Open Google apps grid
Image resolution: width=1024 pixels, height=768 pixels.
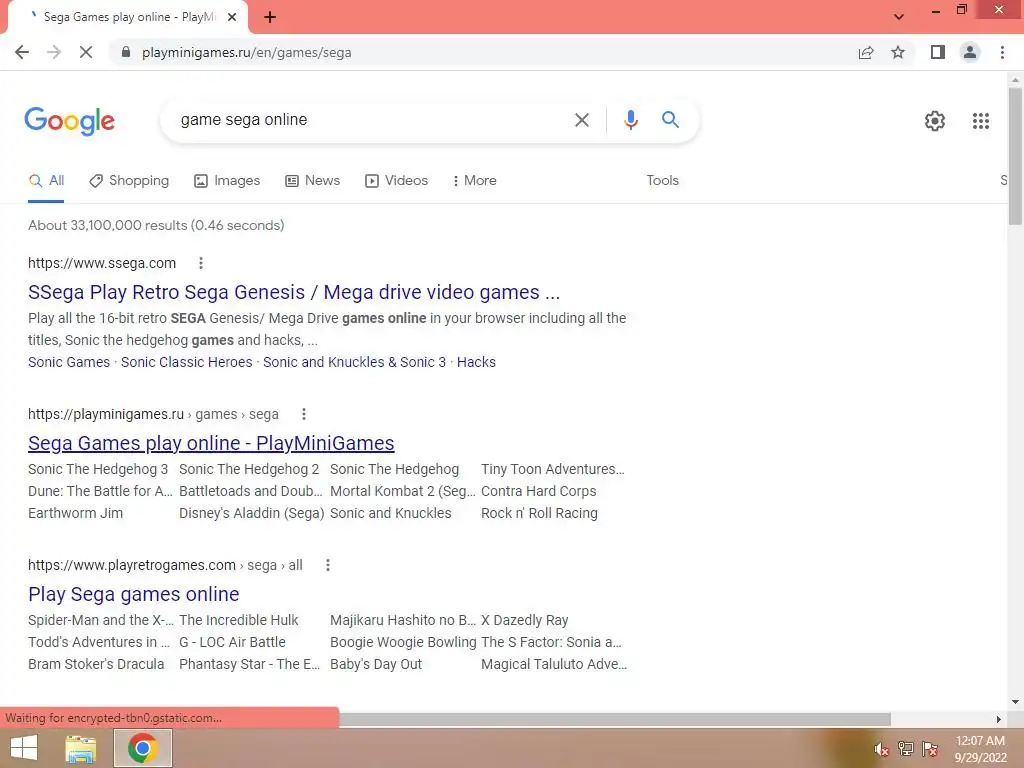(x=980, y=121)
